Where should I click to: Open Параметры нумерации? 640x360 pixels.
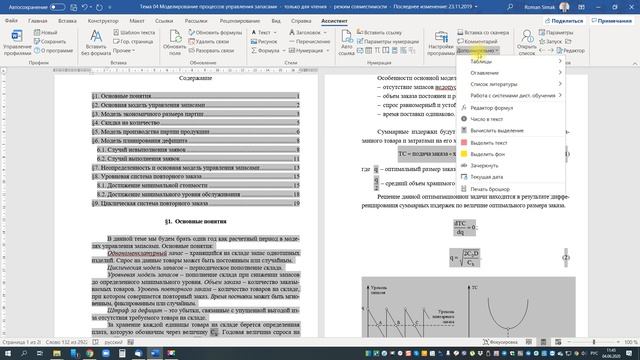coord(388,41)
